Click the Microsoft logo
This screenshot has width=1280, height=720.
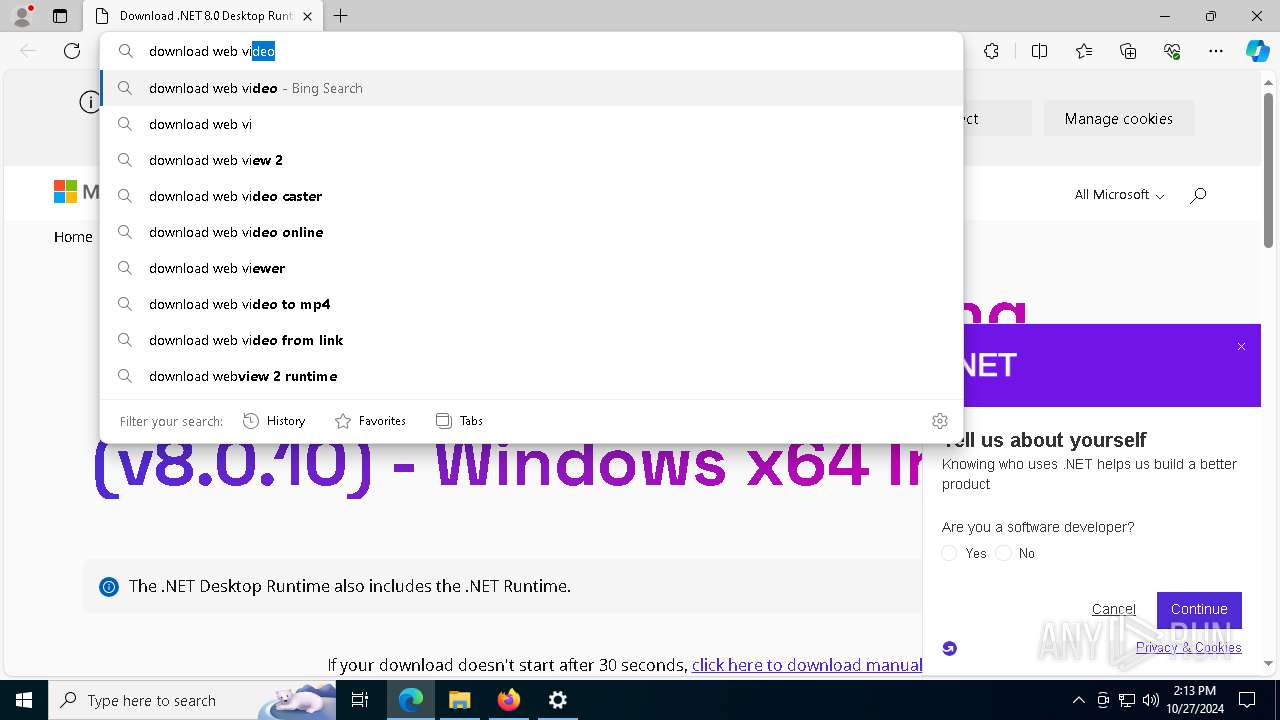(76, 191)
